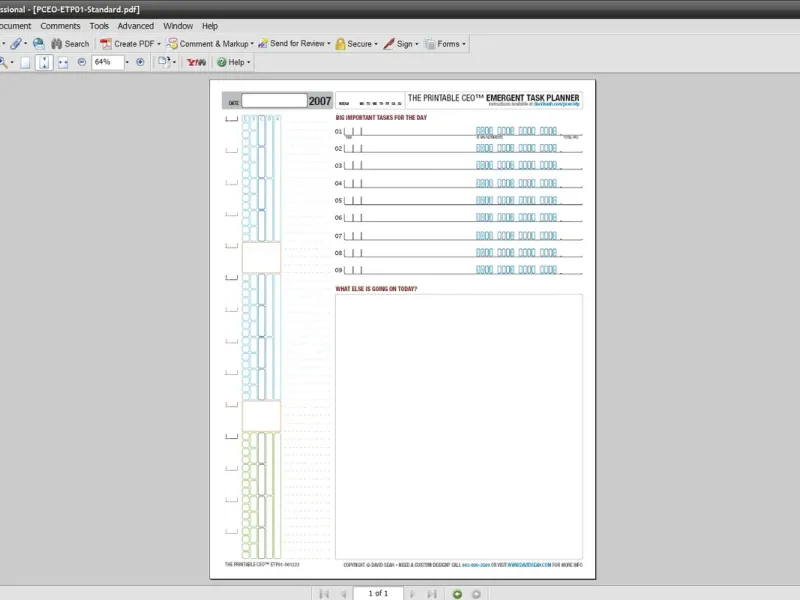The image size is (800, 600).
Task: Open the zoom percentage dropdown arrow
Action: coord(127,62)
